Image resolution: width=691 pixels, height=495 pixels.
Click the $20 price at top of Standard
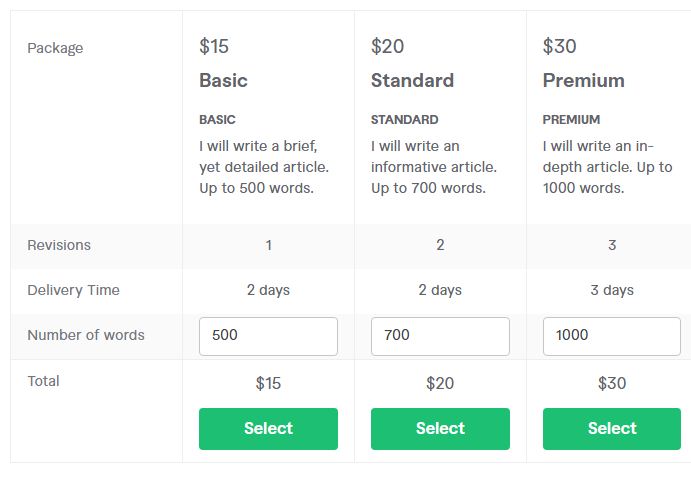[387, 46]
